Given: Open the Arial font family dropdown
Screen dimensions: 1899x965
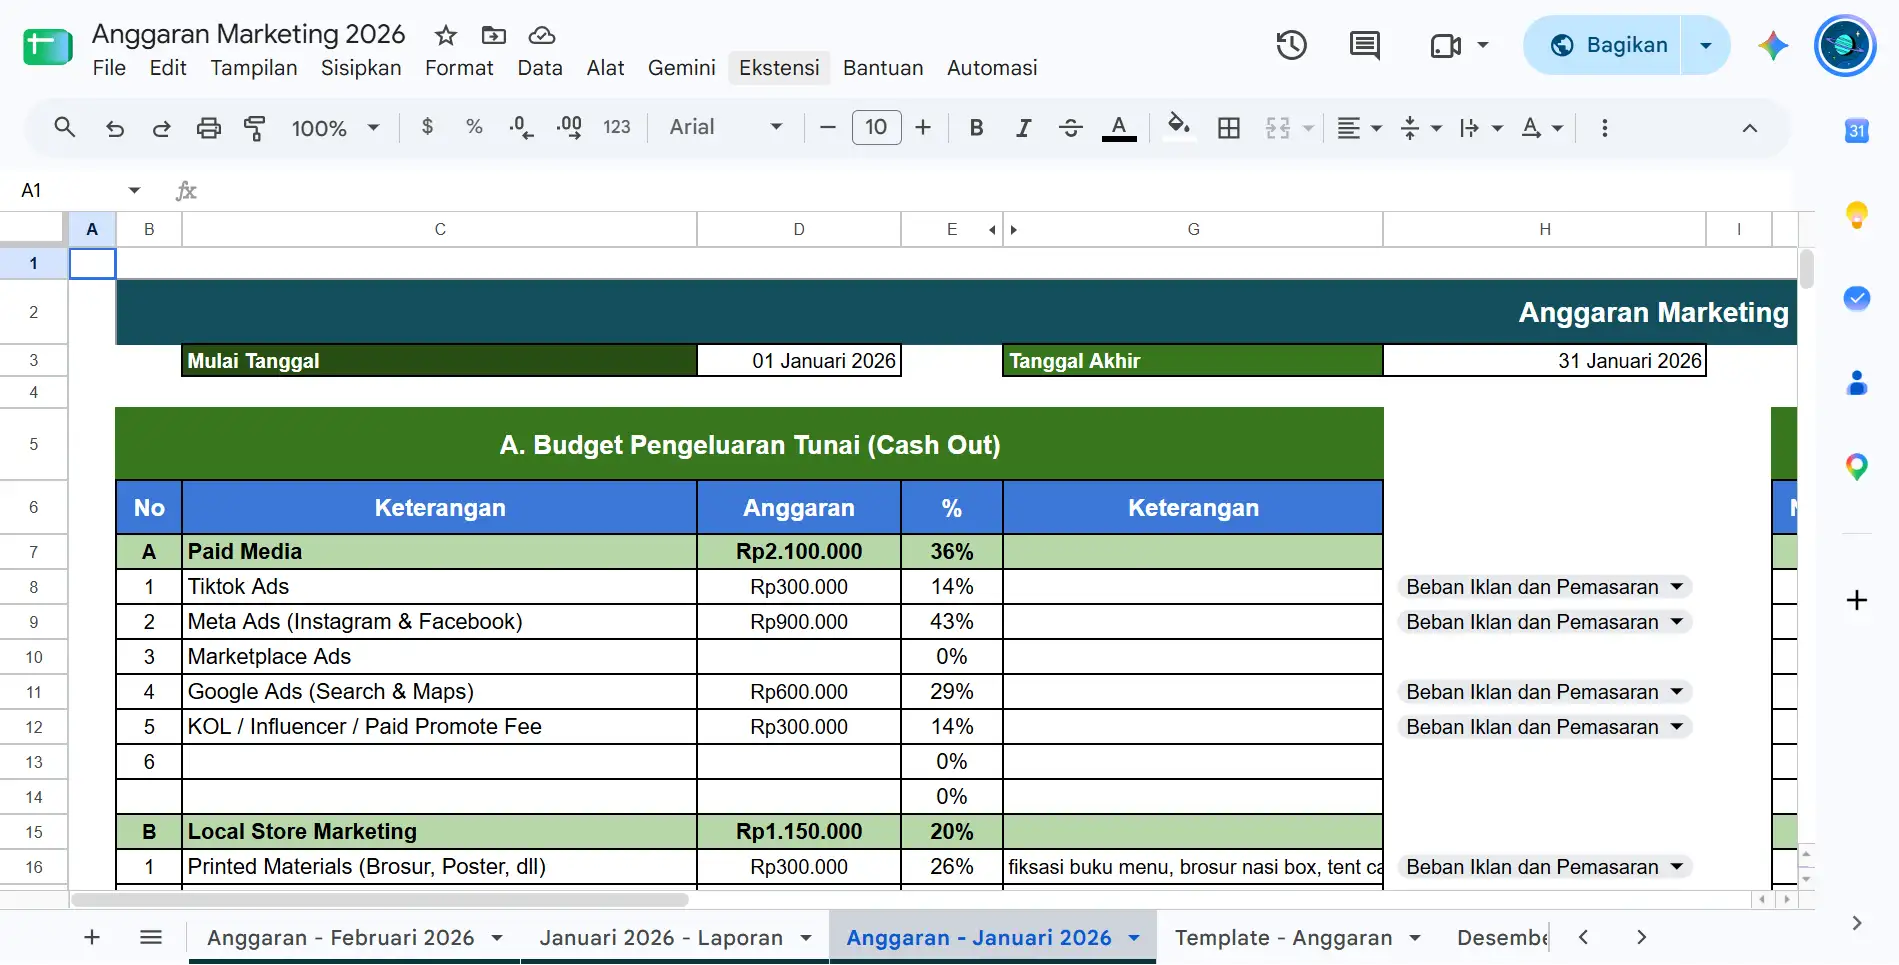Looking at the screenshot, I should [x=726, y=128].
